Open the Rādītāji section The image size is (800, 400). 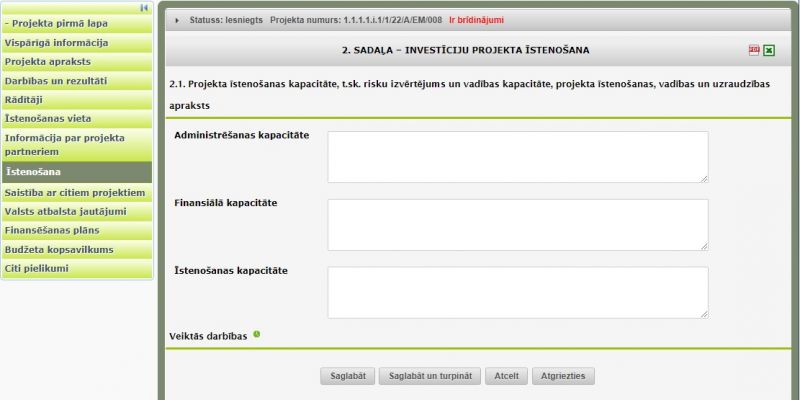(x=76, y=99)
